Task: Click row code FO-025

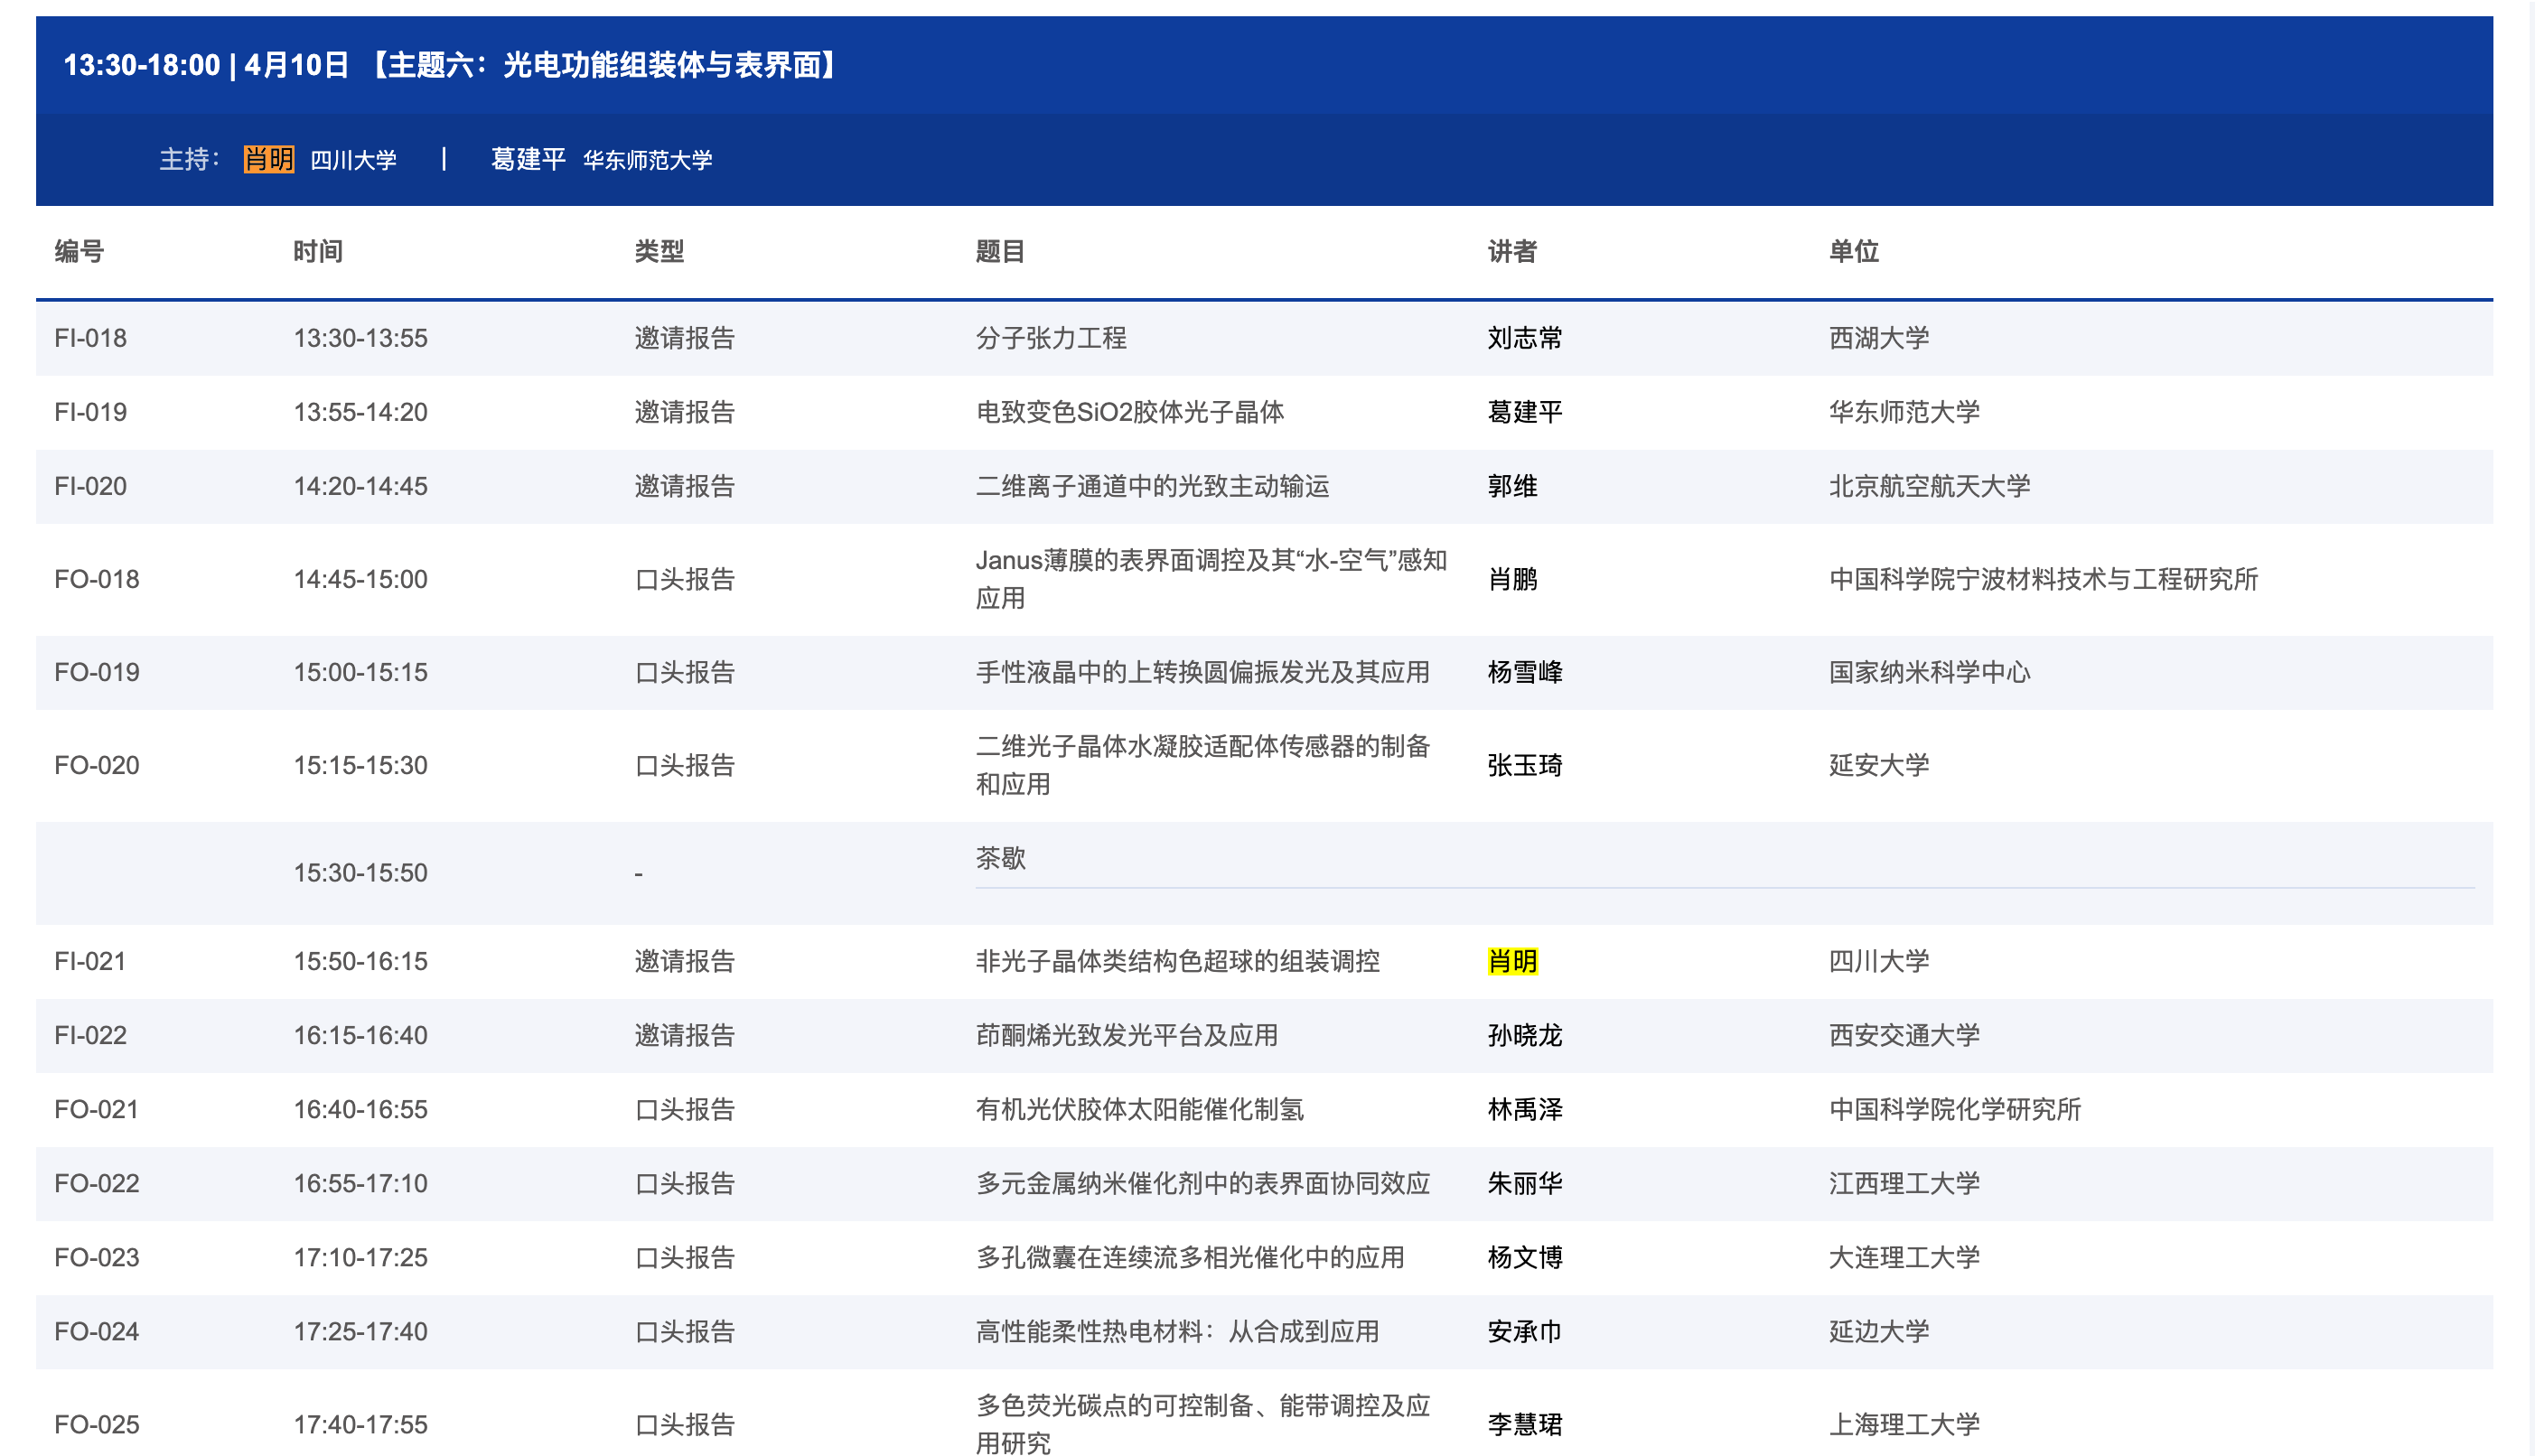Action: [x=96, y=1424]
